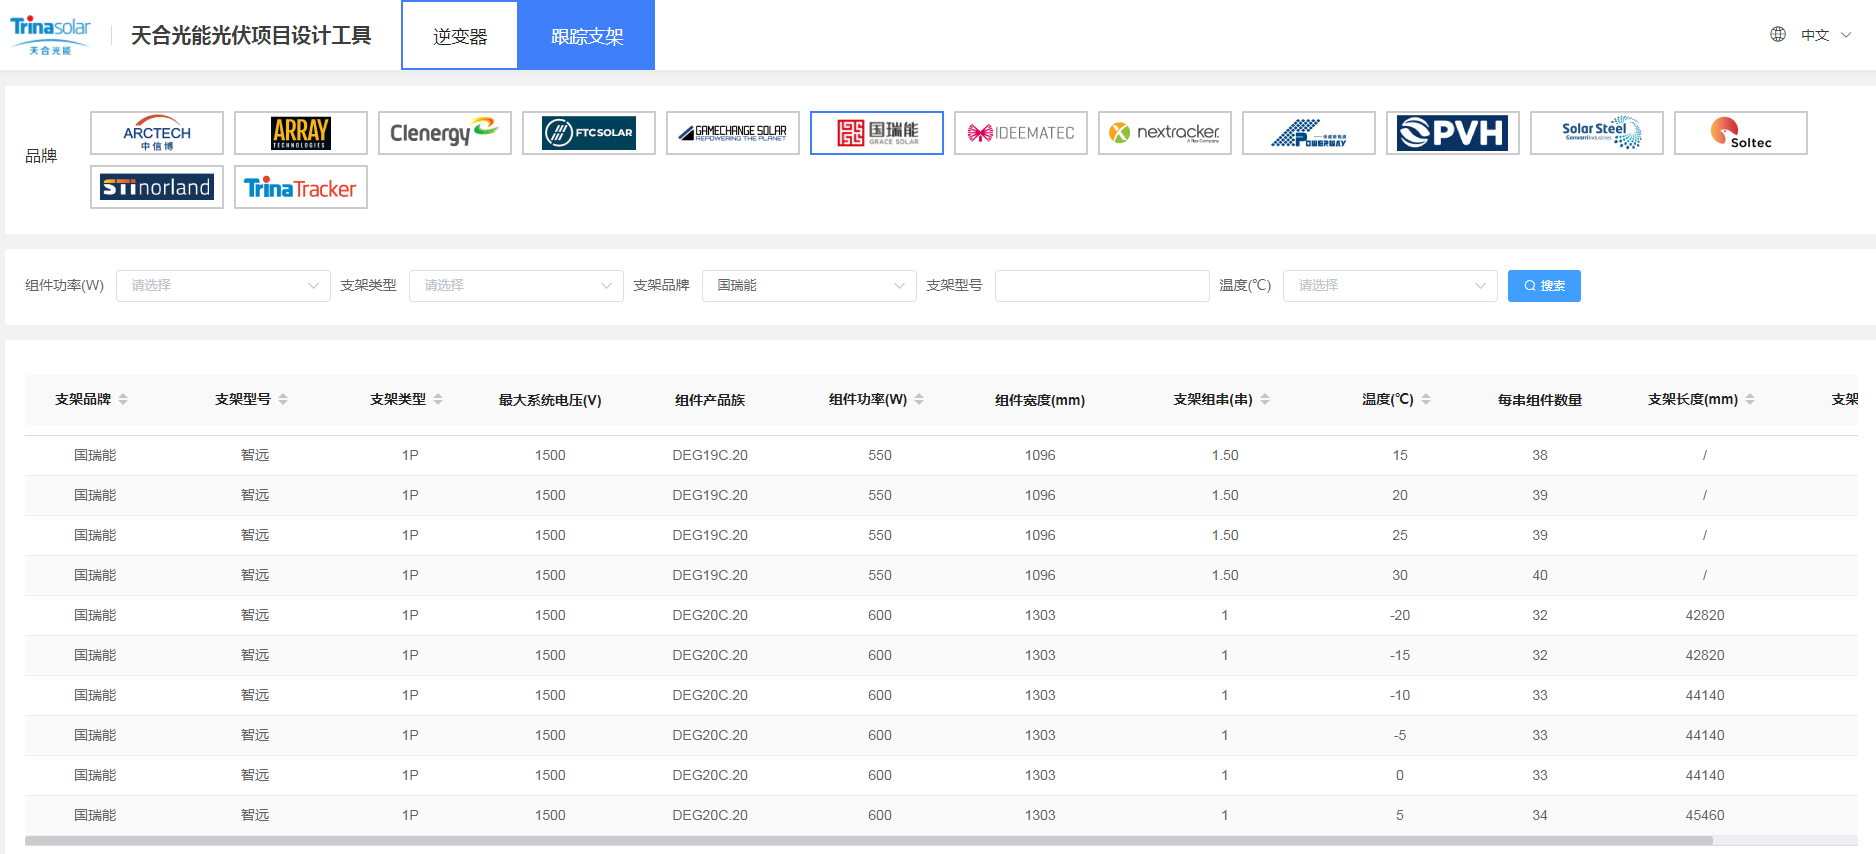This screenshot has height=854, width=1876.
Task: Open the 温度(℃) dropdown filter
Action: click(1390, 286)
